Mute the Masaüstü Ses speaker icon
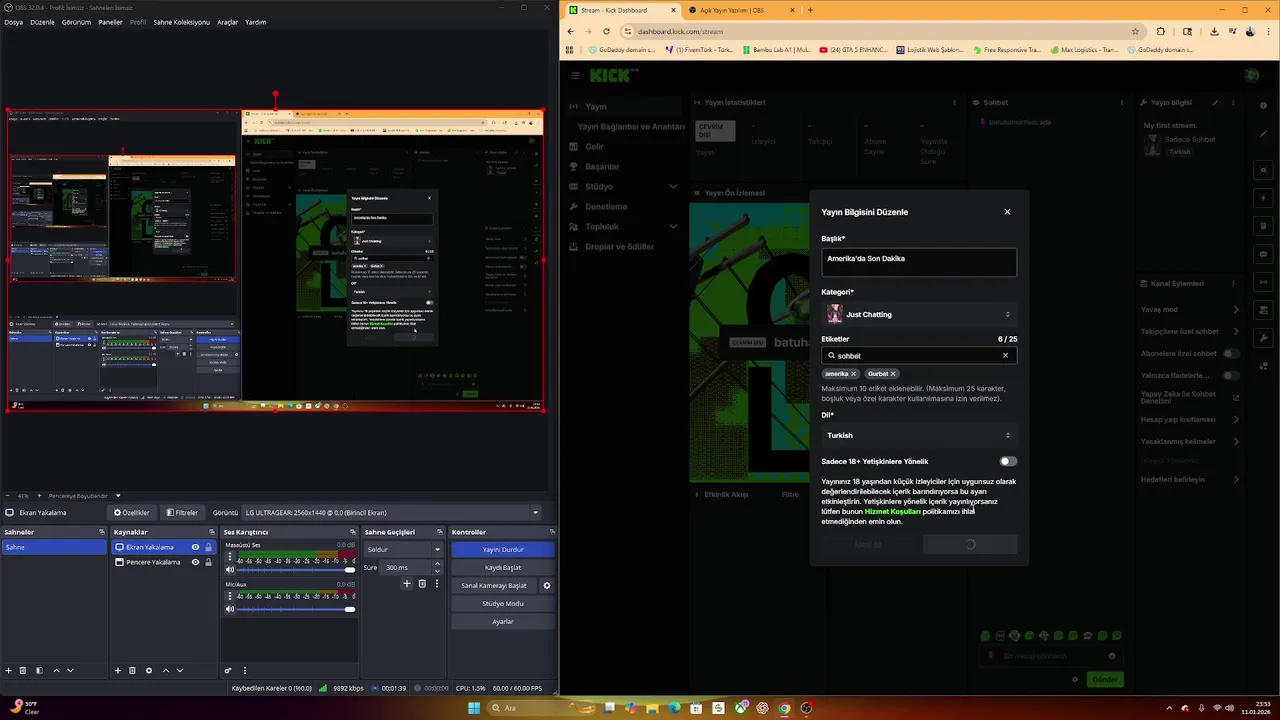1280x720 pixels. [230, 569]
